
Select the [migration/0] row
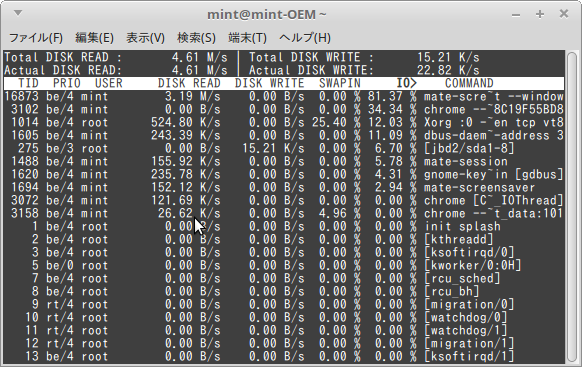284,304
